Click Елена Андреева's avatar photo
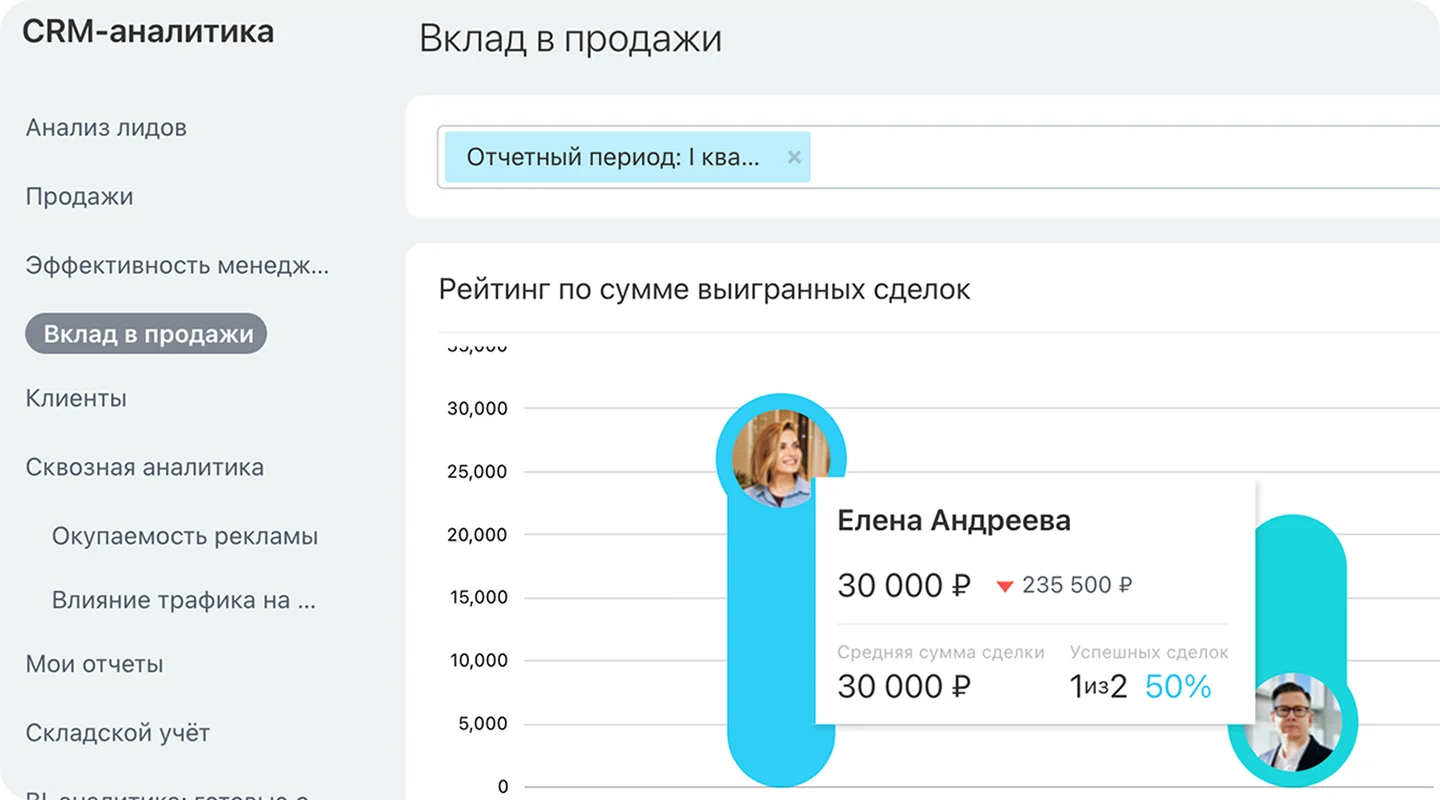1440x800 pixels. [781, 459]
